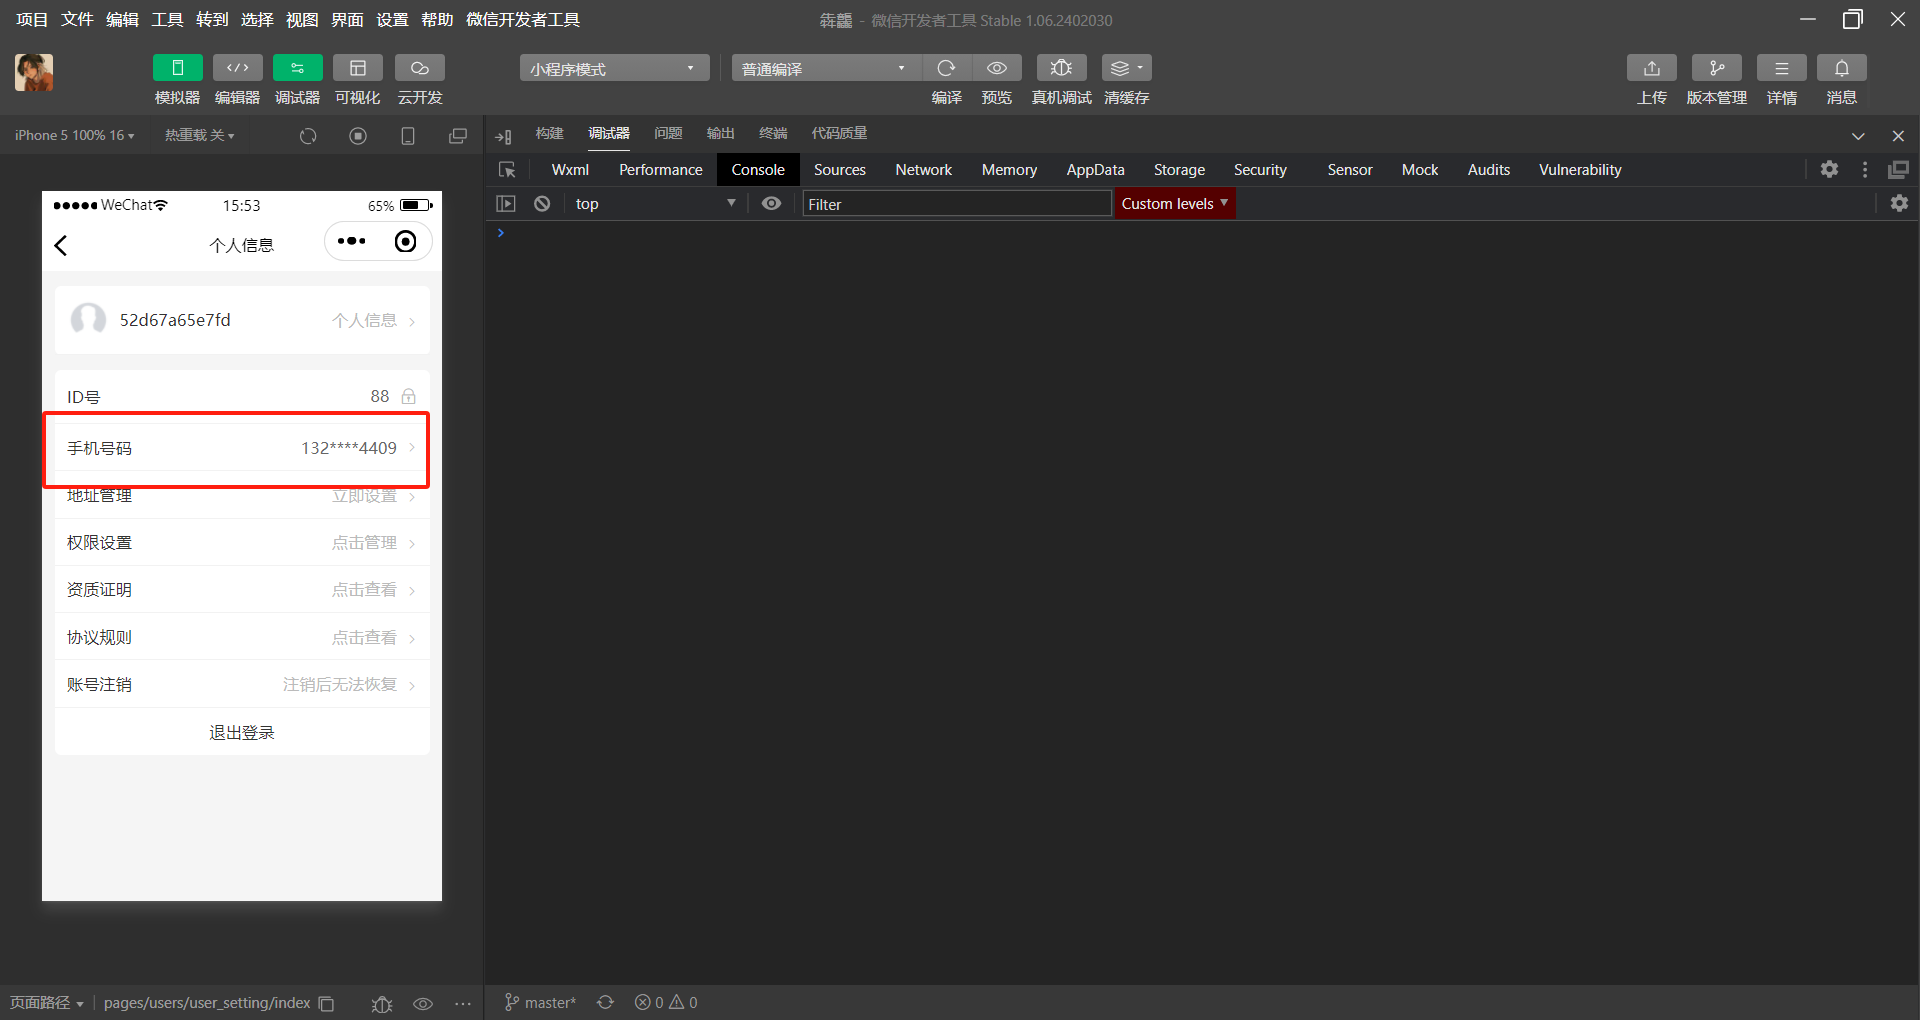Open the 可视化 visual layout icon
The height and width of the screenshot is (1020, 1920).
358,68
